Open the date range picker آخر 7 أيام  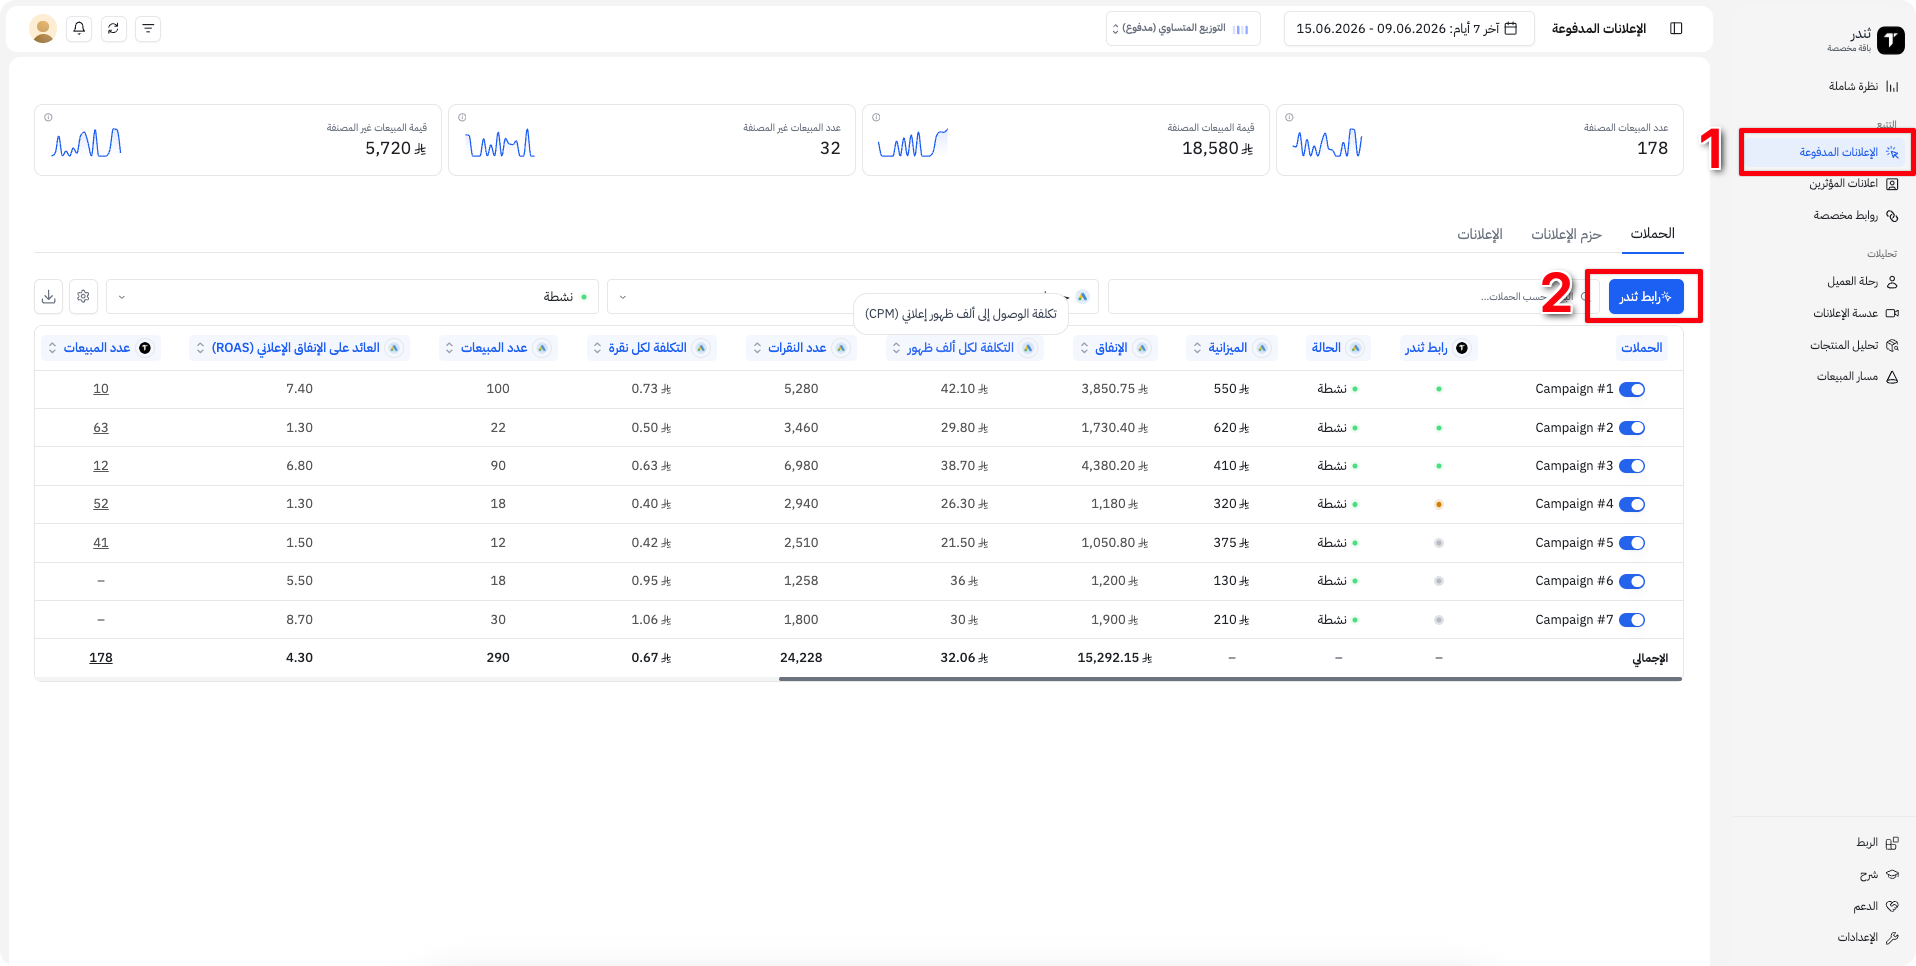click(x=1408, y=29)
